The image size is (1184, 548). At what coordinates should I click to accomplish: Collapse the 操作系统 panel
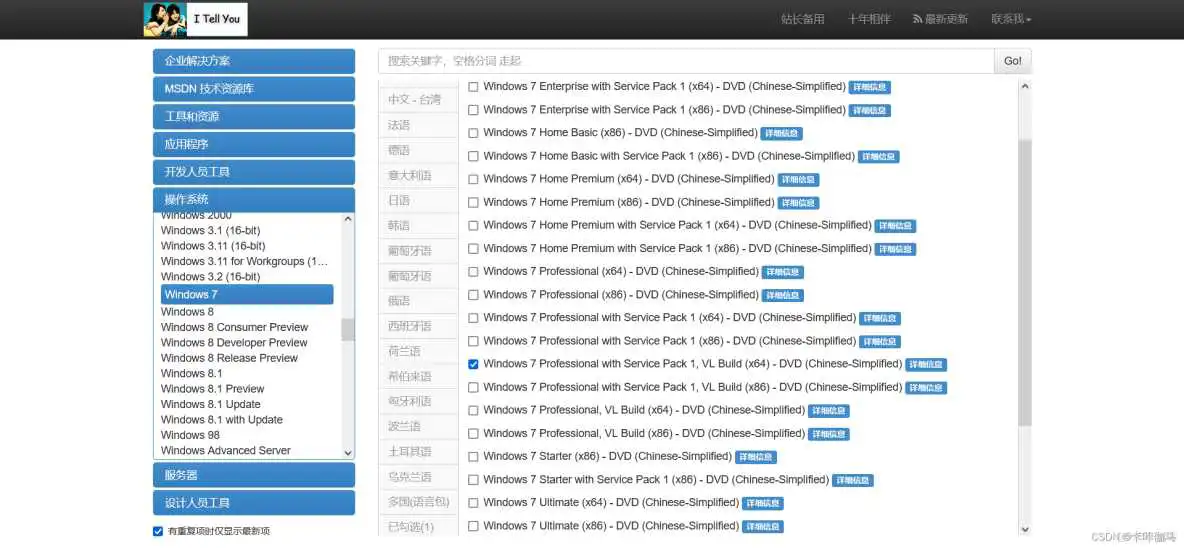point(254,199)
